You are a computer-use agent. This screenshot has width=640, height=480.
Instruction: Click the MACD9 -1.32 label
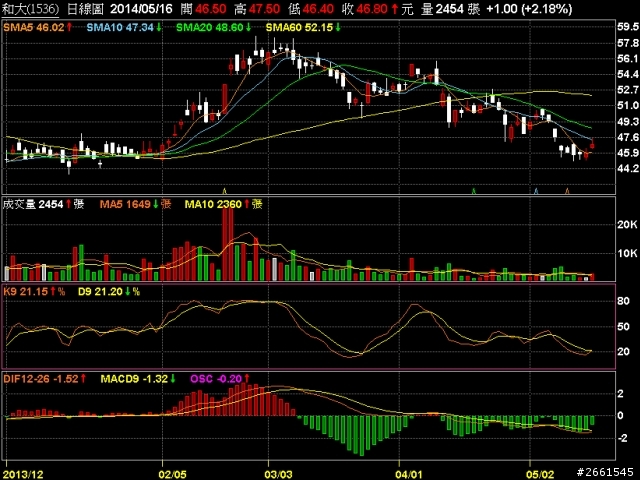138,379
